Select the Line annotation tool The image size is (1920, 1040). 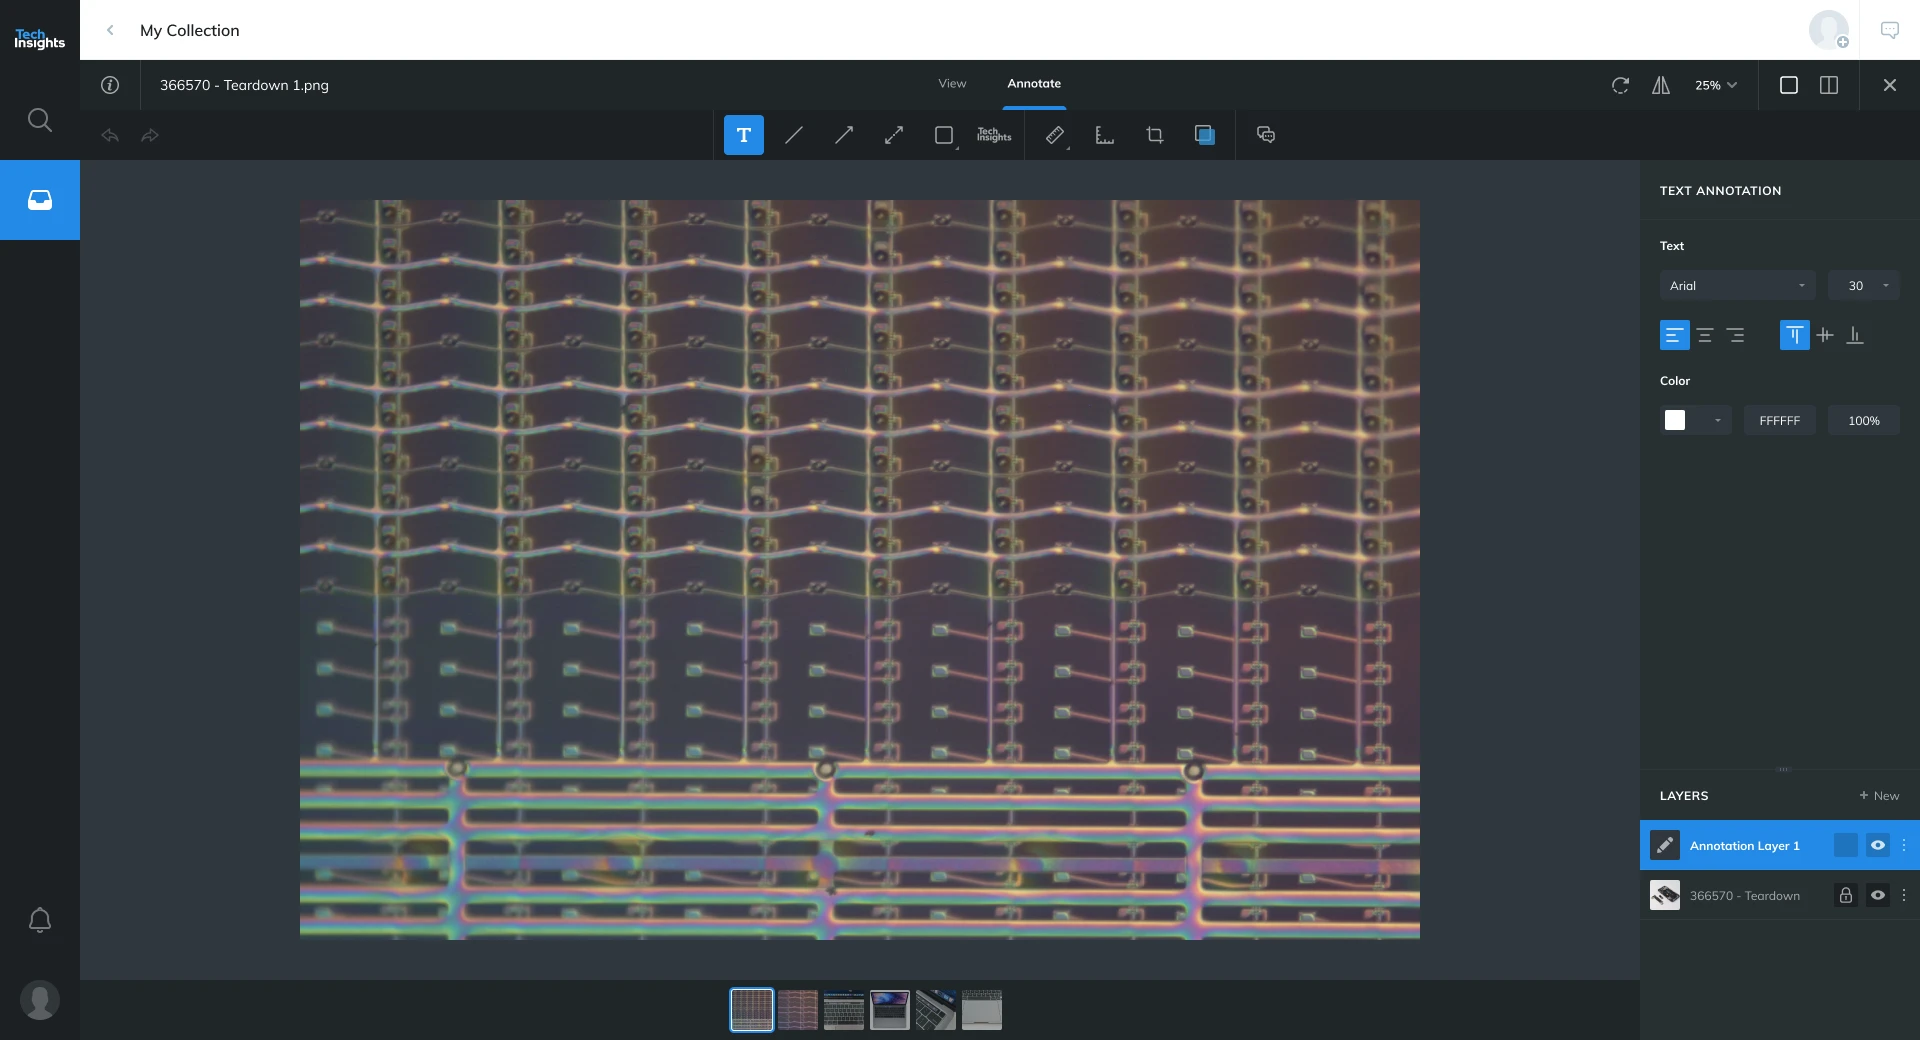(794, 135)
